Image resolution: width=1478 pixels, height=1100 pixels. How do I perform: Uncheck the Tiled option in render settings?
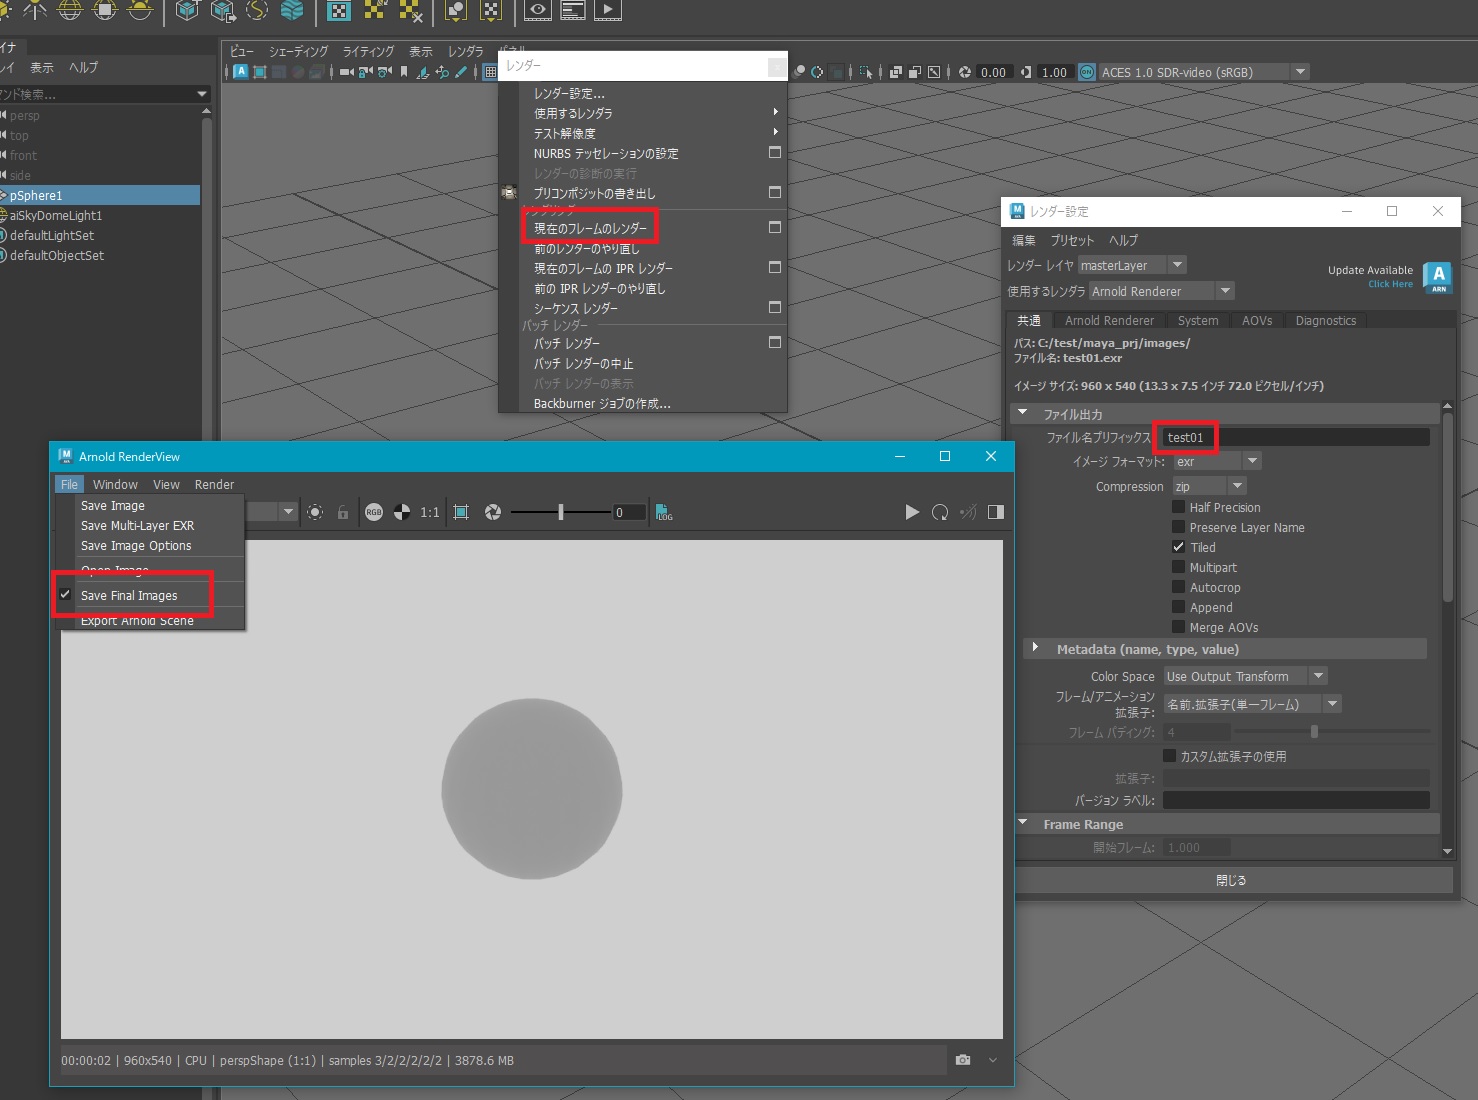[1178, 547]
